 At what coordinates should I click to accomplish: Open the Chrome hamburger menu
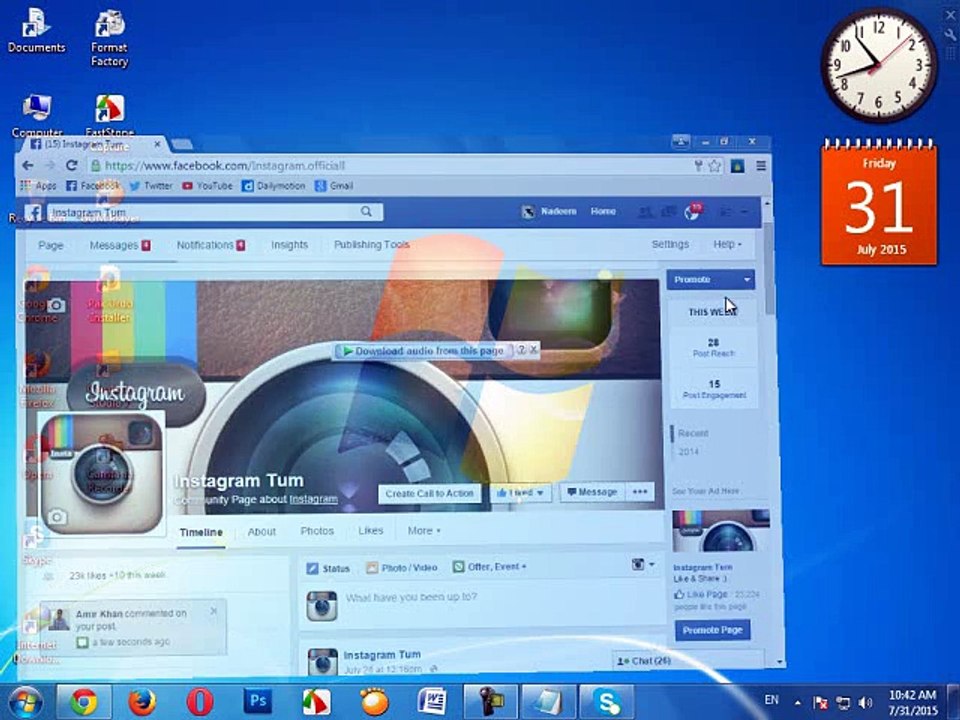761,165
